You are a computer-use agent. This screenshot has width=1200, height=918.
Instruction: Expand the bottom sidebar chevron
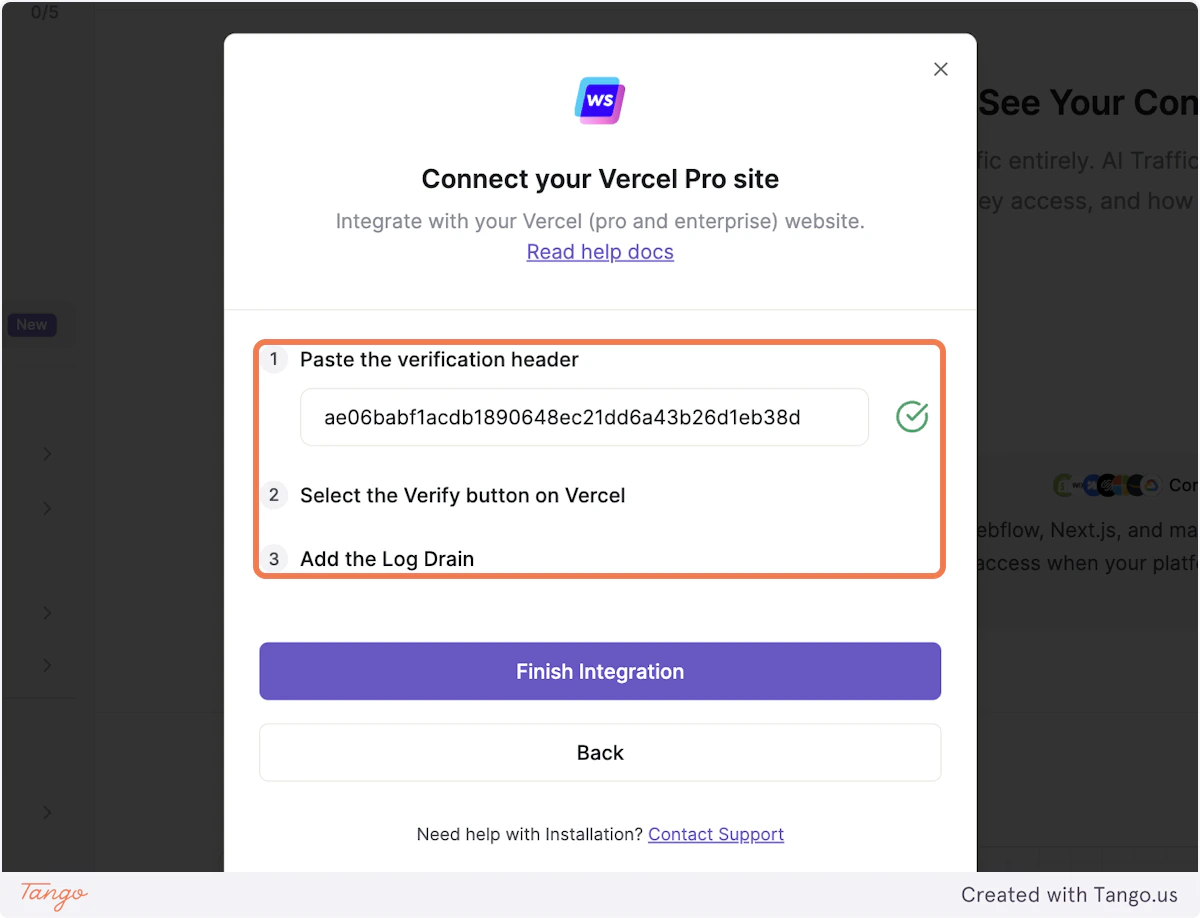(46, 812)
